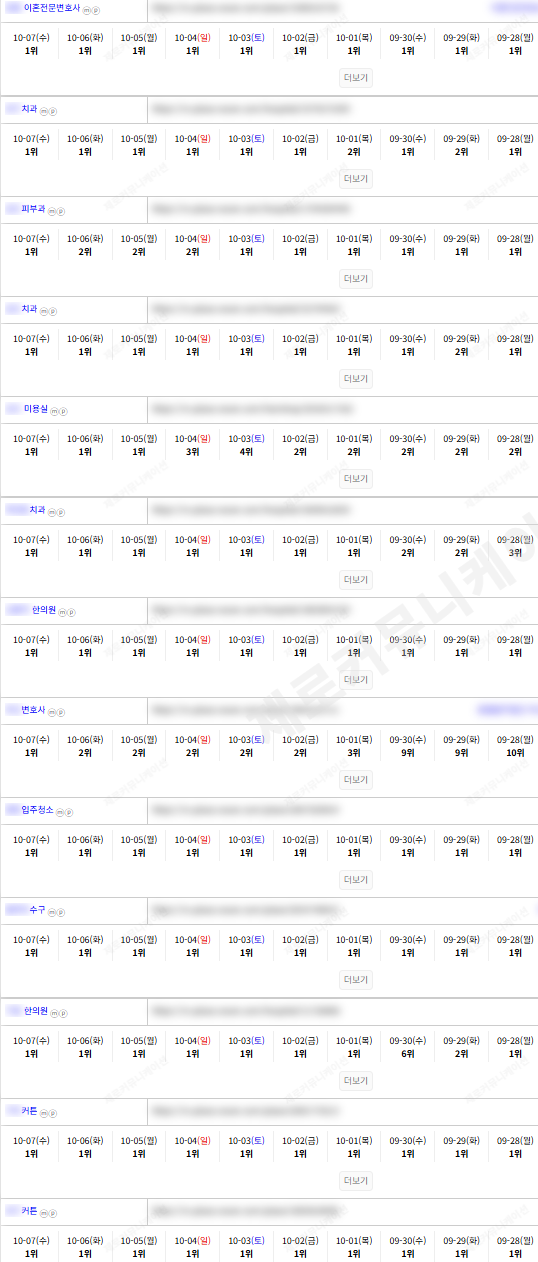
Task: Click 더보기 below the 한의원 row containing 6위
Action: click(x=355, y=1080)
